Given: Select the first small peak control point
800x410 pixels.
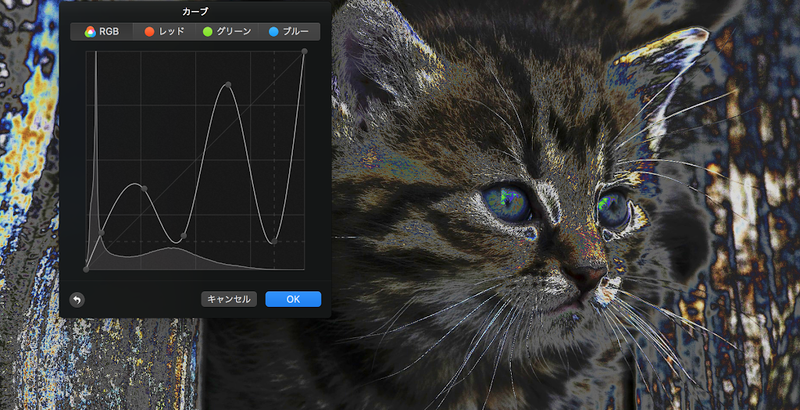Looking at the screenshot, I should [x=144, y=187].
